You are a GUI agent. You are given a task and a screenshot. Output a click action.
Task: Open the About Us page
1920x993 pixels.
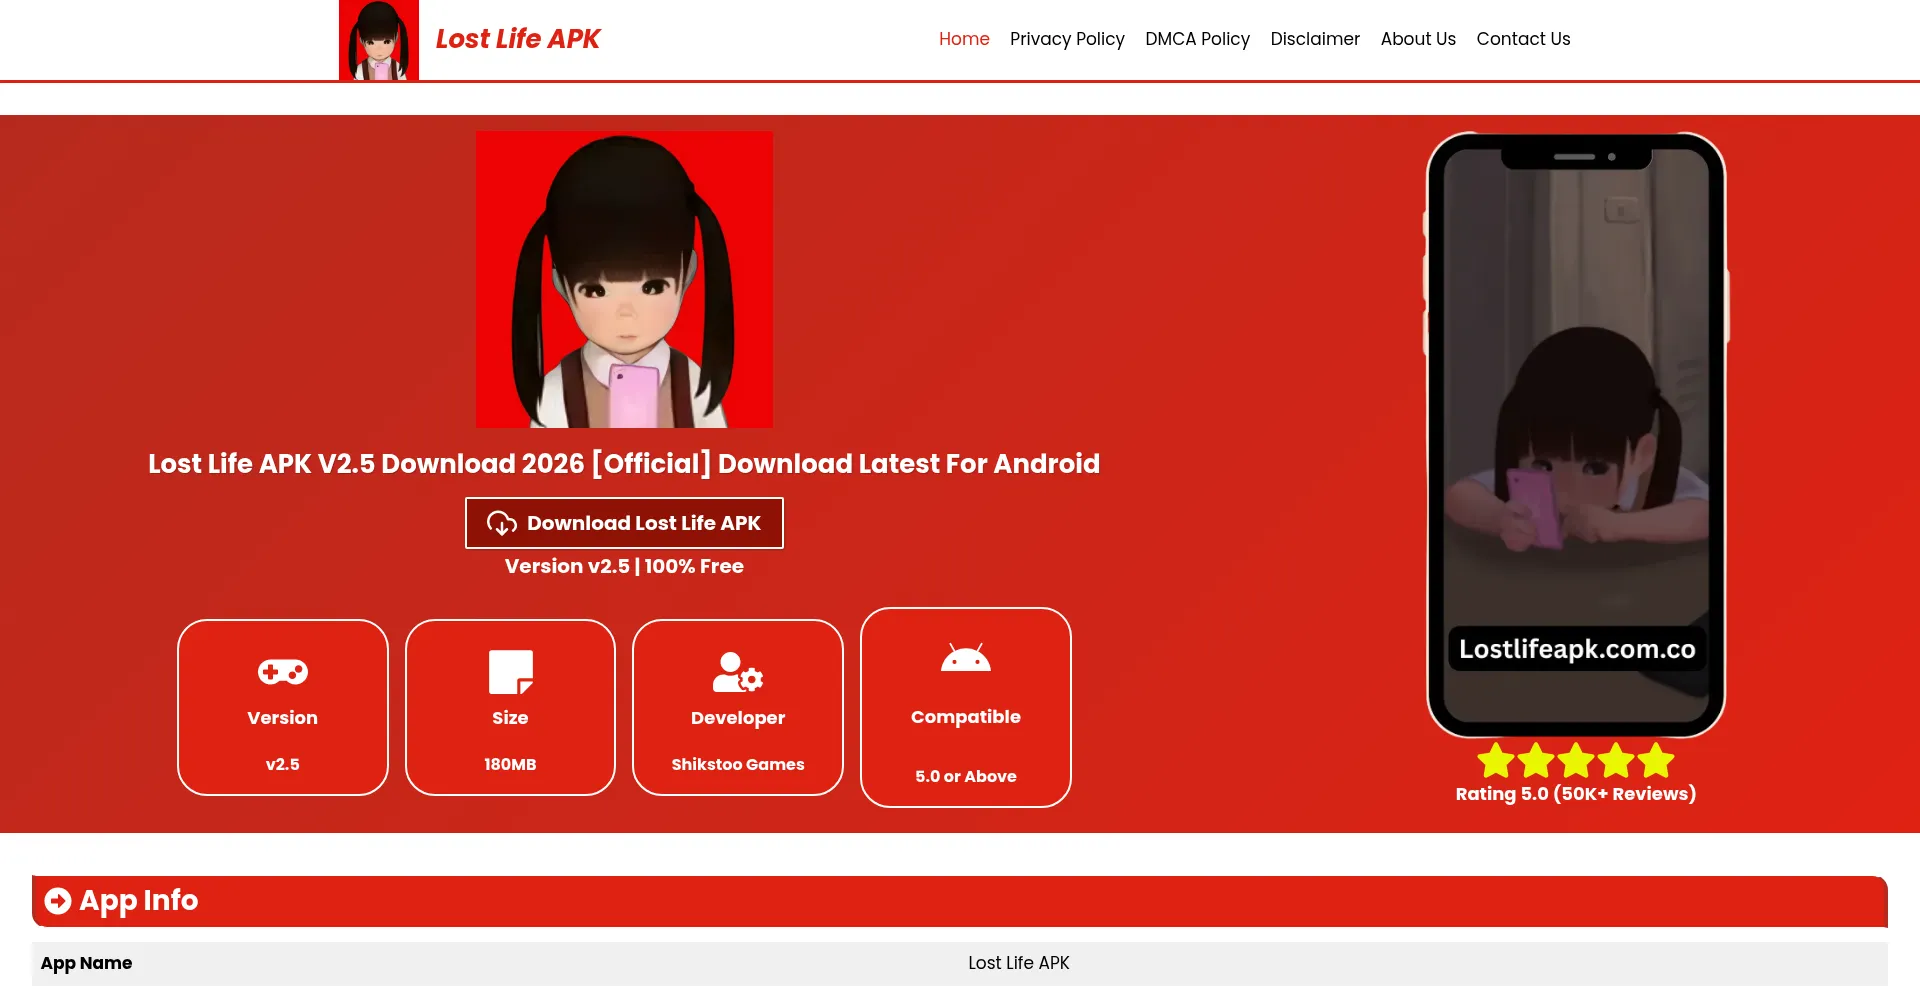(x=1418, y=39)
